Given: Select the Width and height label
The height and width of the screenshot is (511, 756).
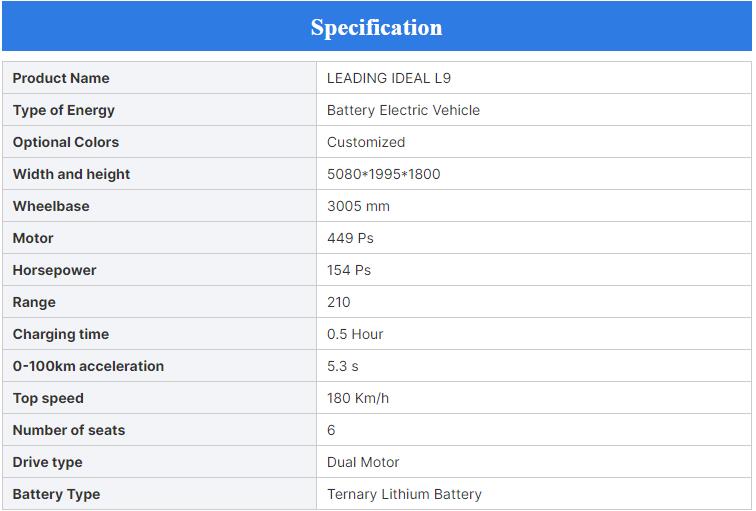Looking at the screenshot, I should click(71, 174).
